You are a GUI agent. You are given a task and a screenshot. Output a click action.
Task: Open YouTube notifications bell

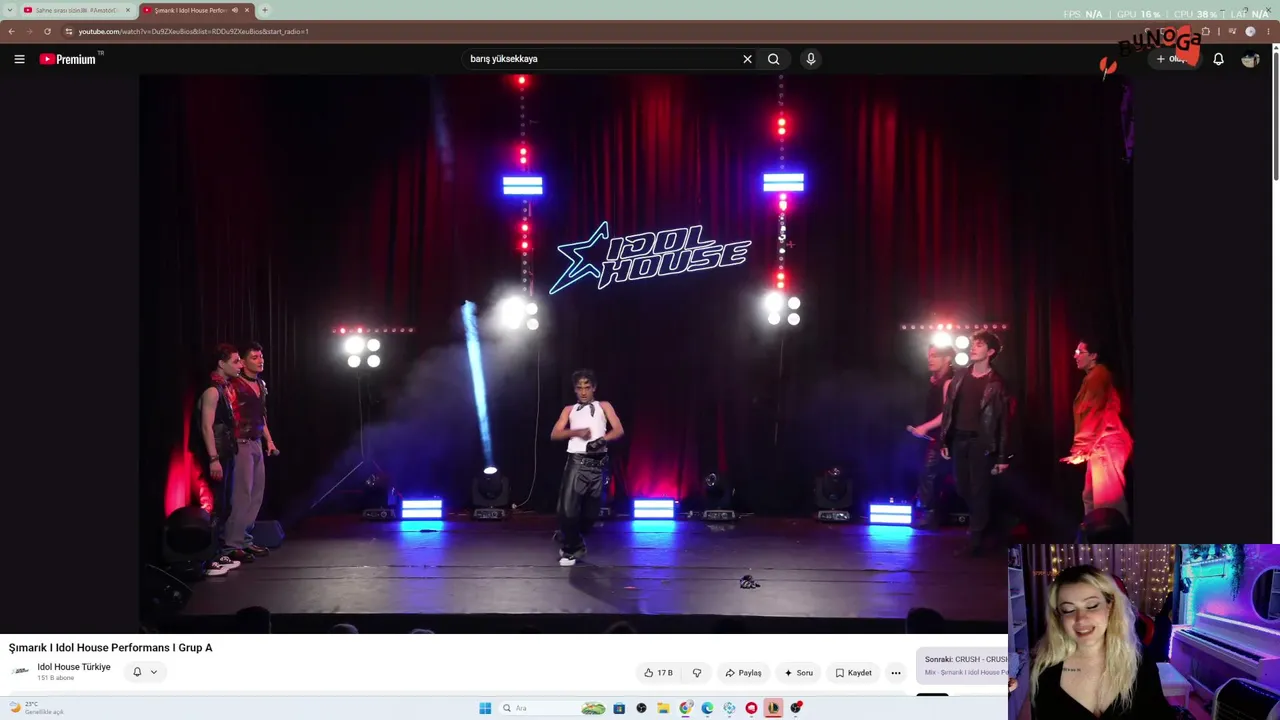(1218, 59)
